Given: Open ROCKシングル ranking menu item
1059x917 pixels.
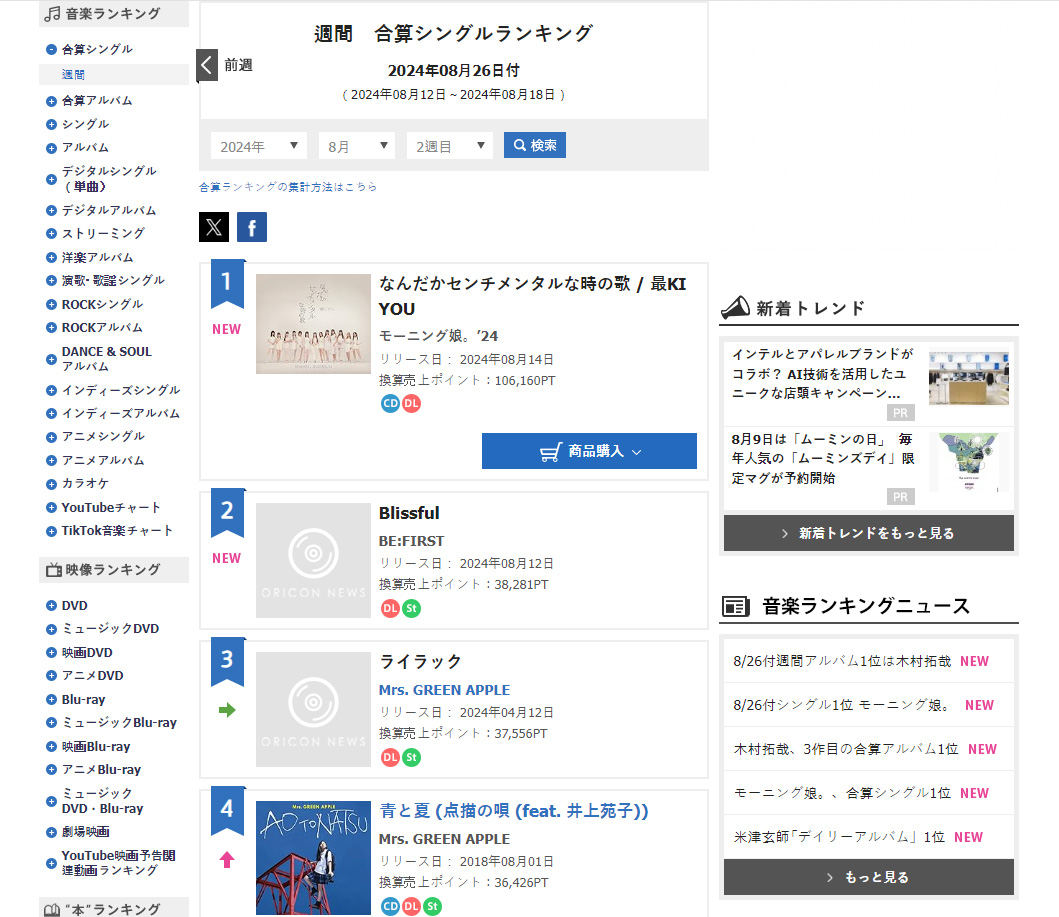Looking at the screenshot, I should pyautogui.click(x=102, y=304).
